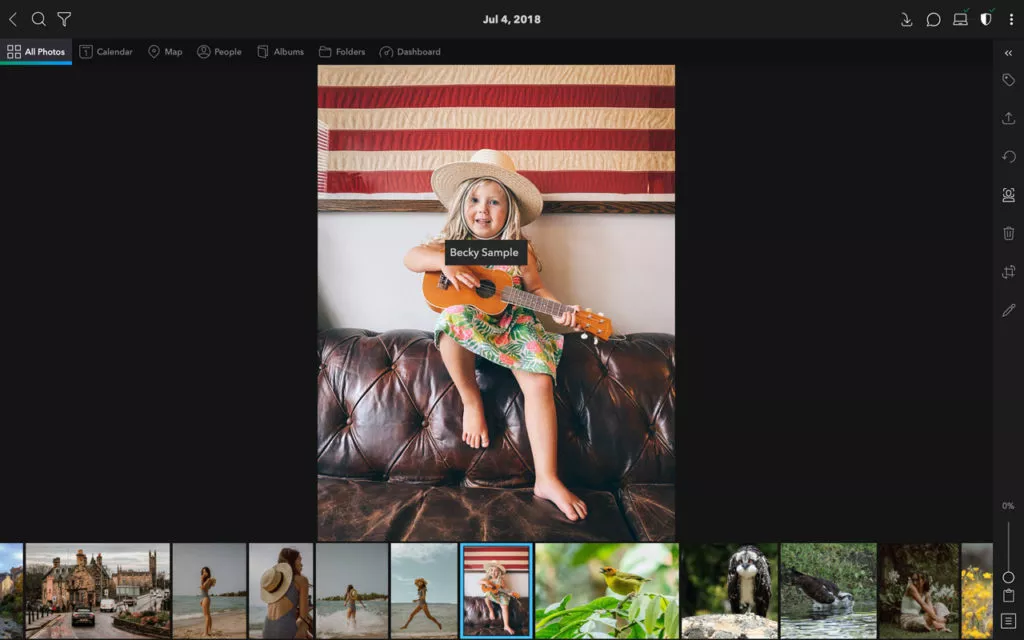
Task: Click the zoom slider handle
Action: coord(1008,577)
